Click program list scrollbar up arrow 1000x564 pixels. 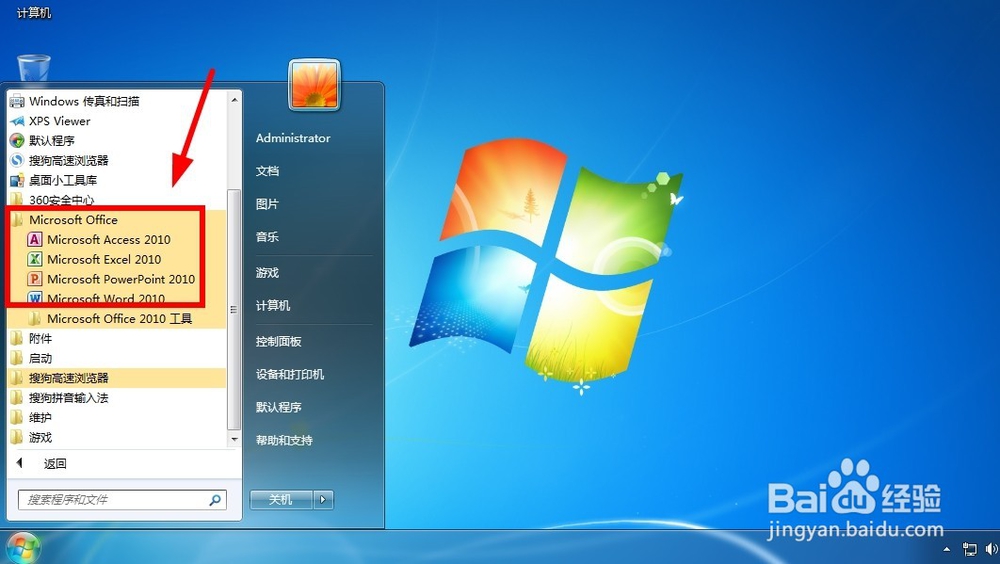[234, 100]
